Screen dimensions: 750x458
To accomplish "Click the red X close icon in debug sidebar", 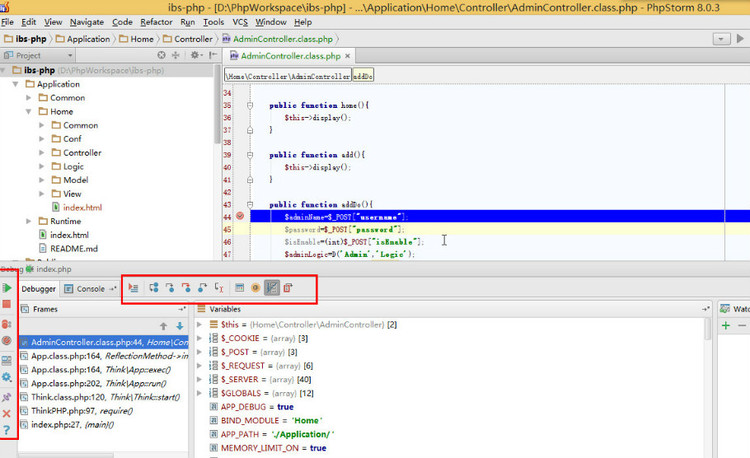I will (x=7, y=413).
